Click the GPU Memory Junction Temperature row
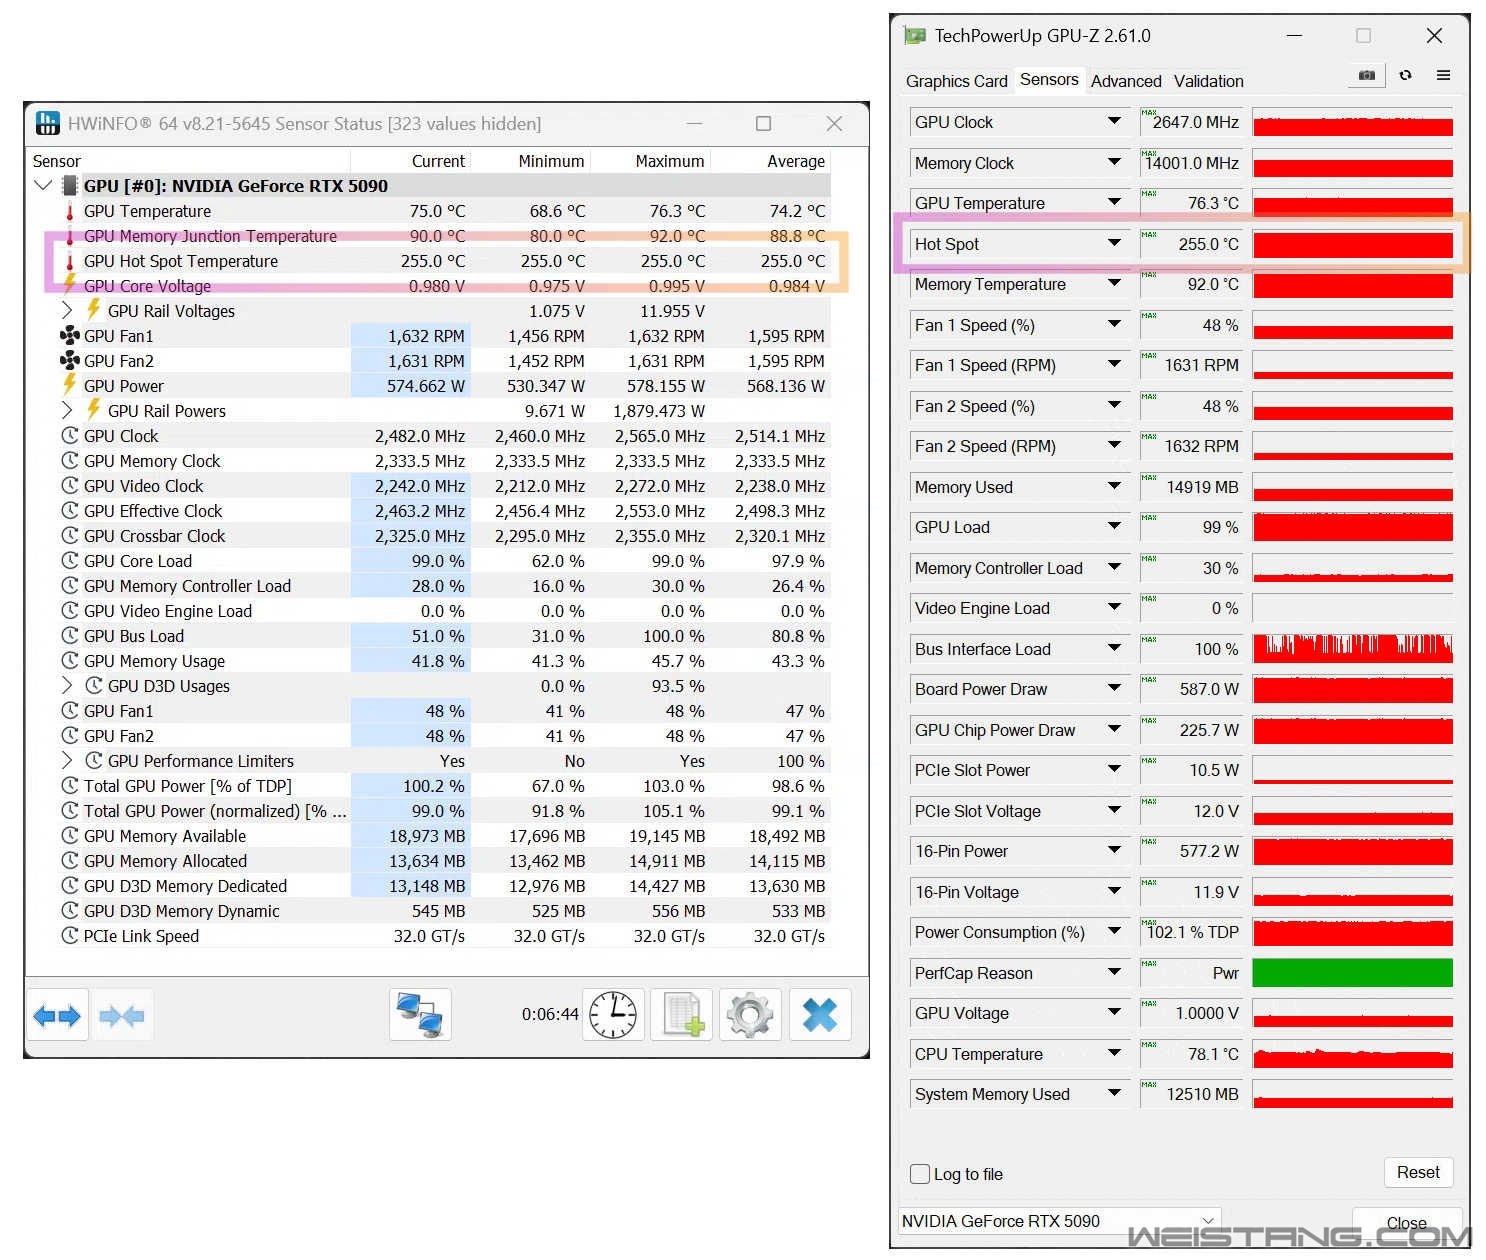The image size is (1486, 1260). coord(431,236)
